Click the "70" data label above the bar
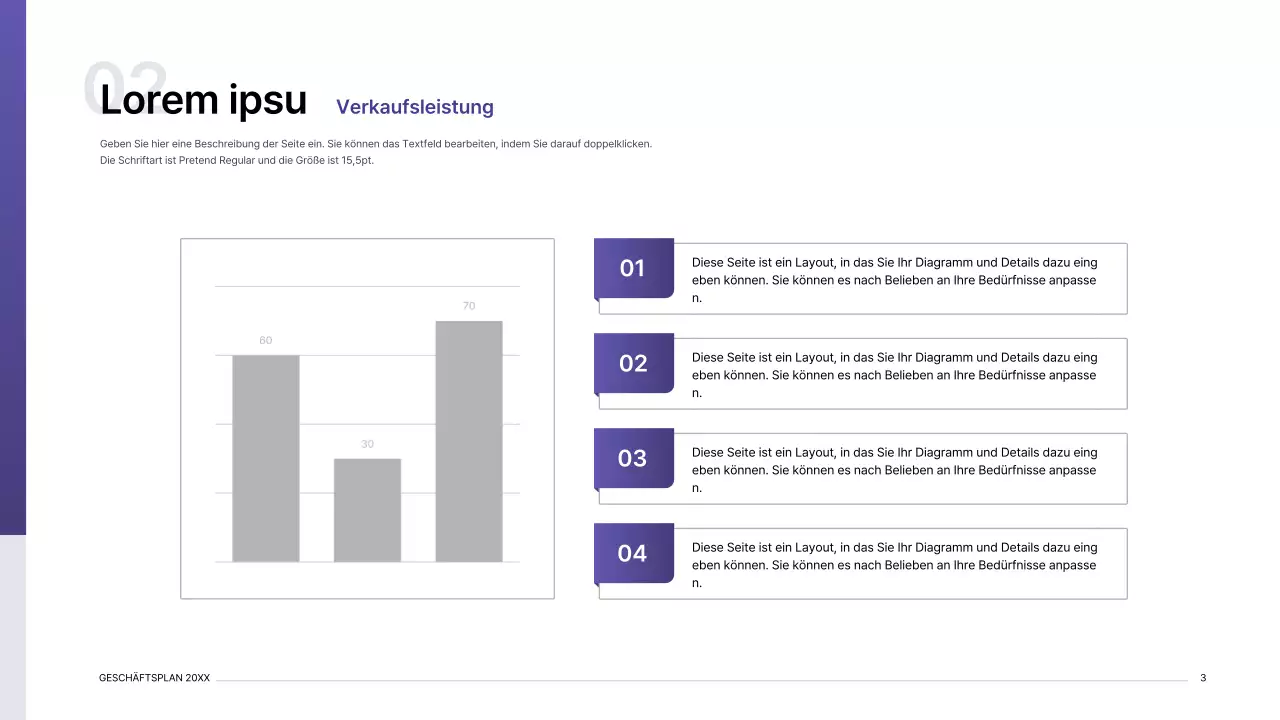The image size is (1280, 720). (x=469, y=306)
